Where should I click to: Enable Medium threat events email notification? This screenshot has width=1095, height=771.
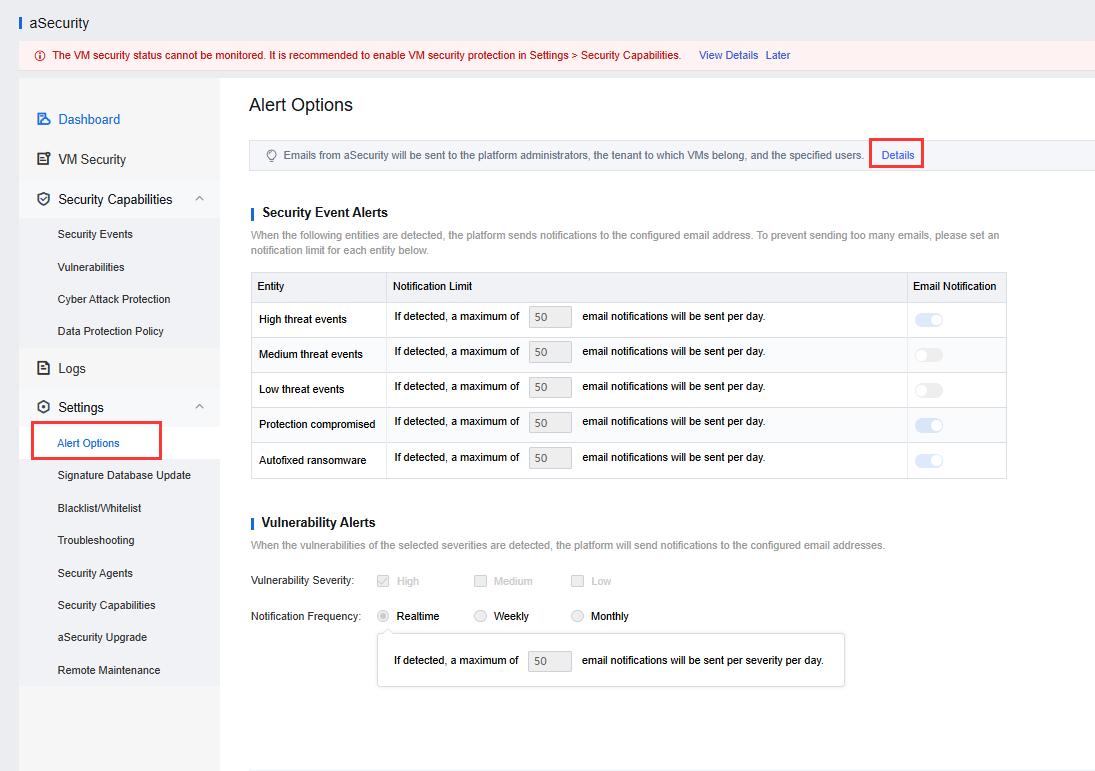(929, 355)
